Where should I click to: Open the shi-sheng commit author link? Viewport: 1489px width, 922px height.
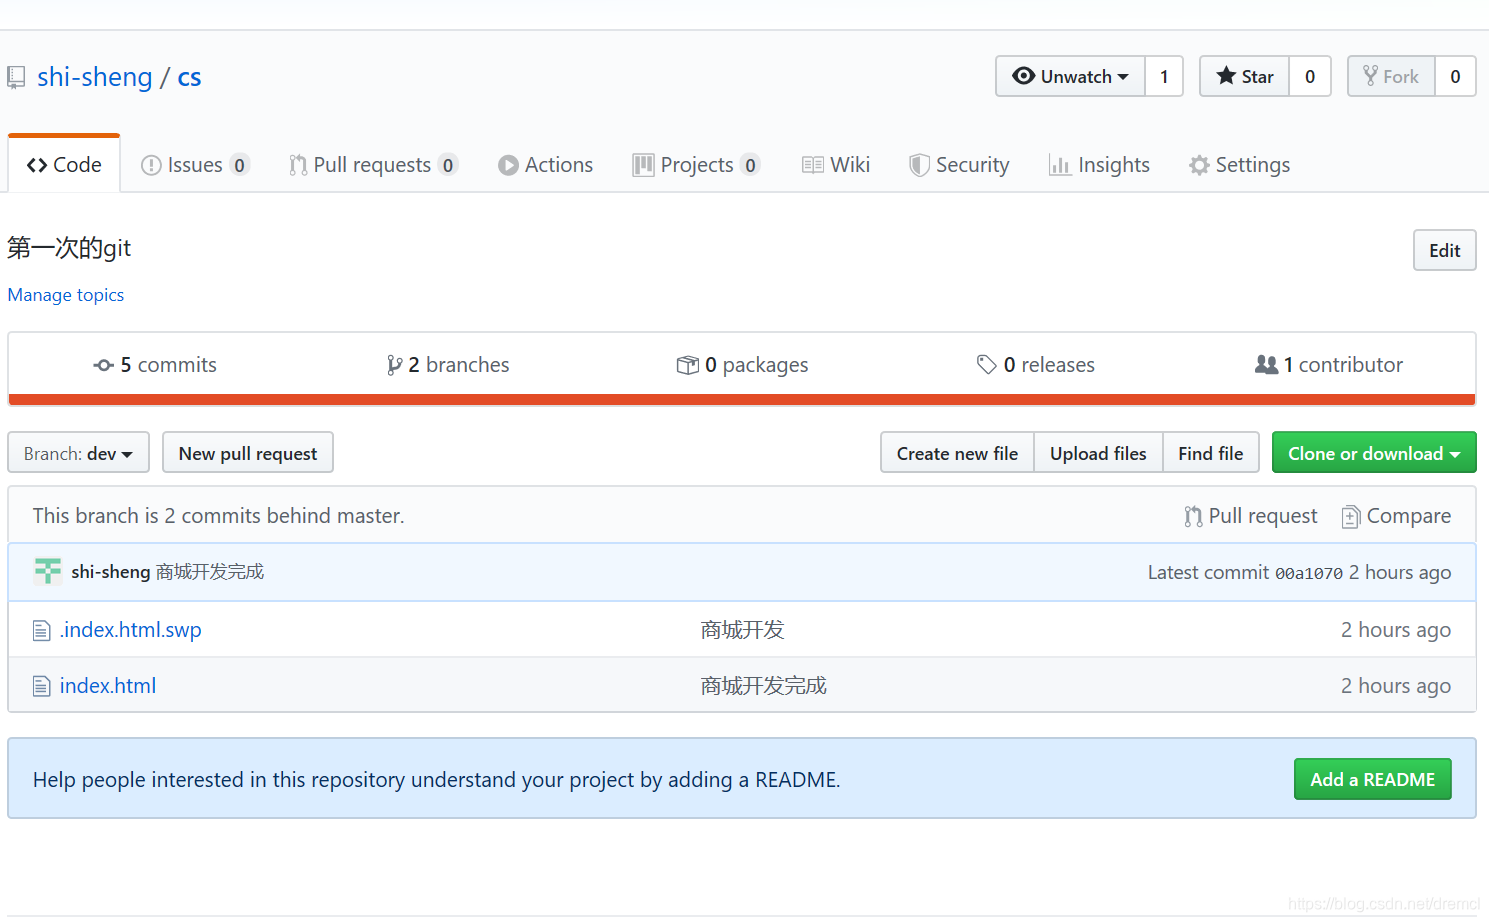tap(111, 571)
